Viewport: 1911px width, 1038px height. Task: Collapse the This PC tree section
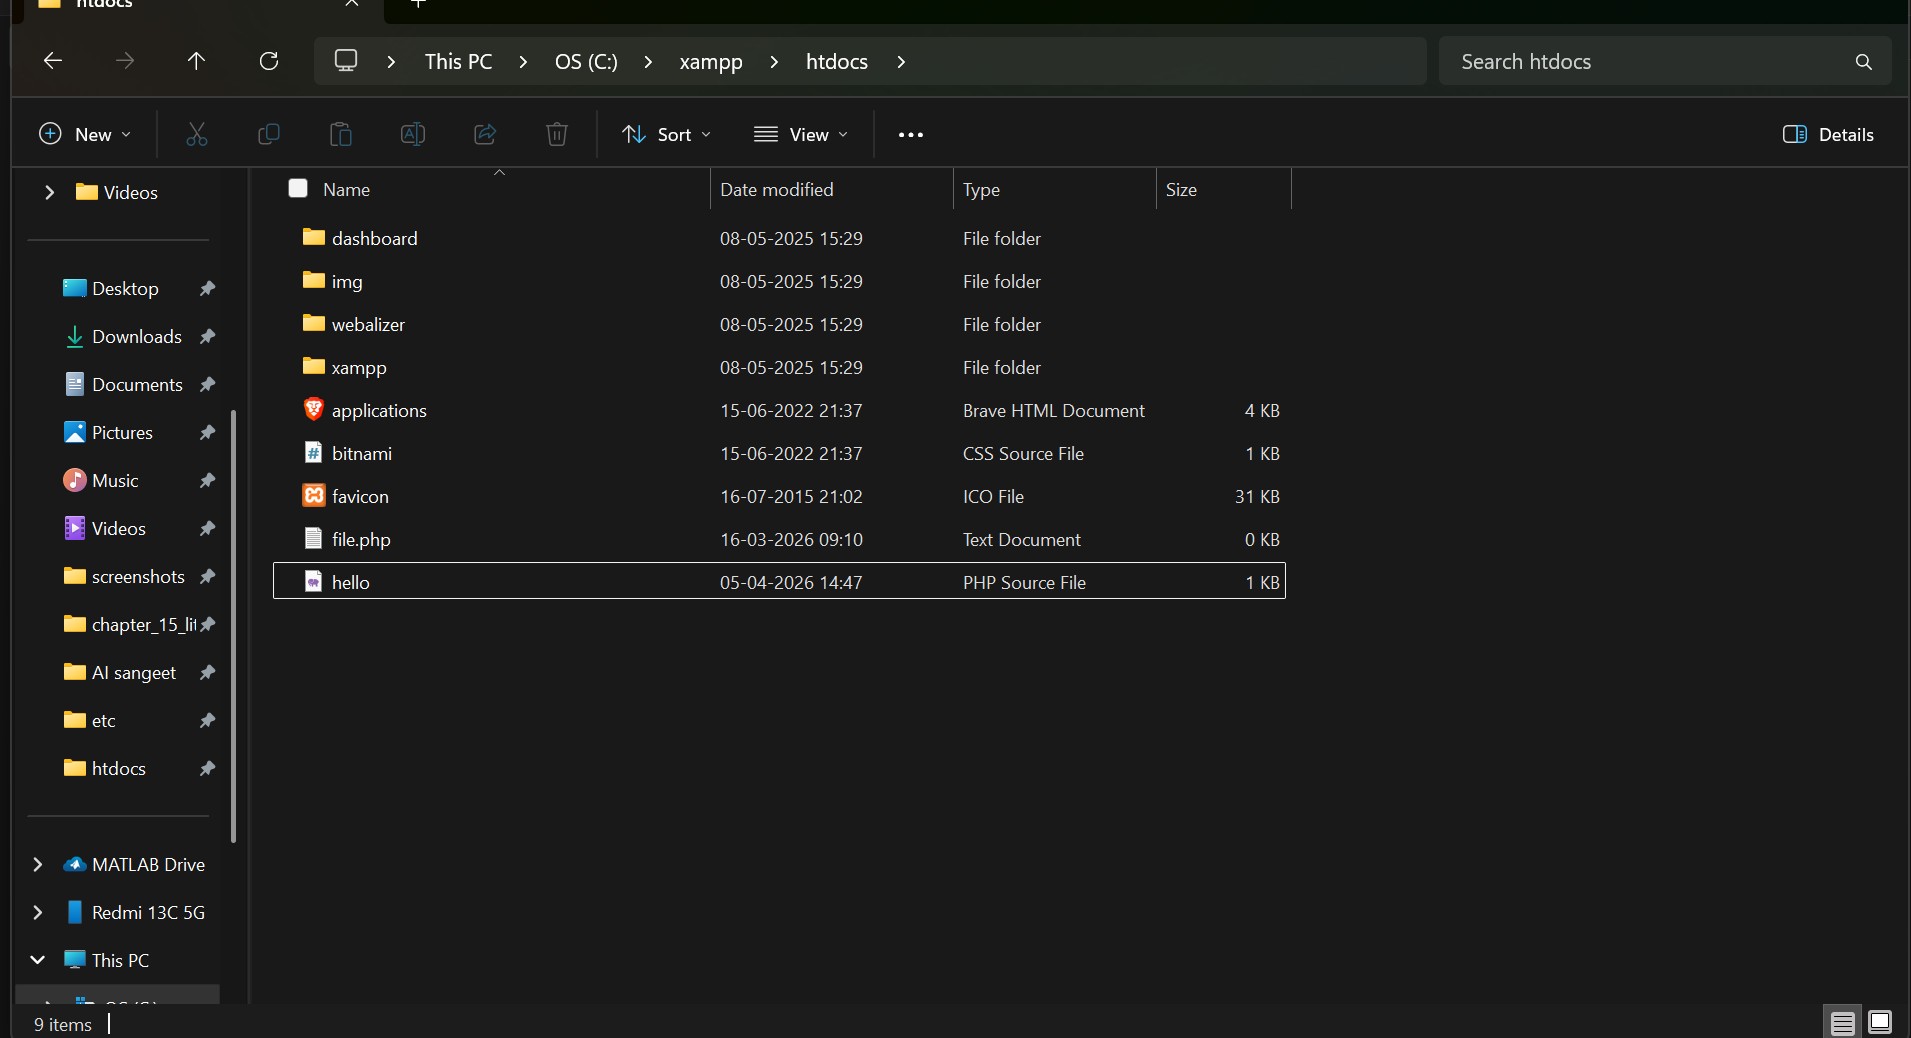tap(38, 959)
